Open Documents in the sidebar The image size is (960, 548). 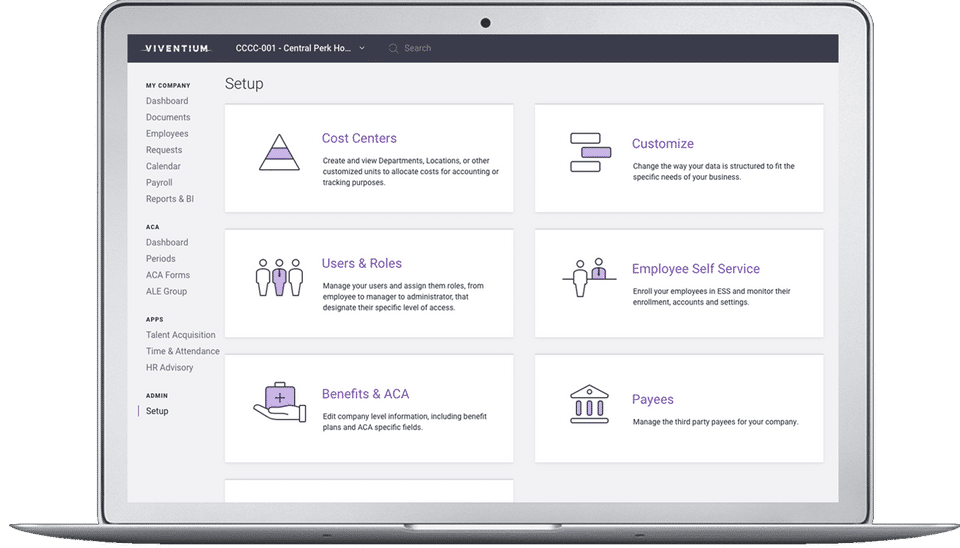click(x=168, y=118)
